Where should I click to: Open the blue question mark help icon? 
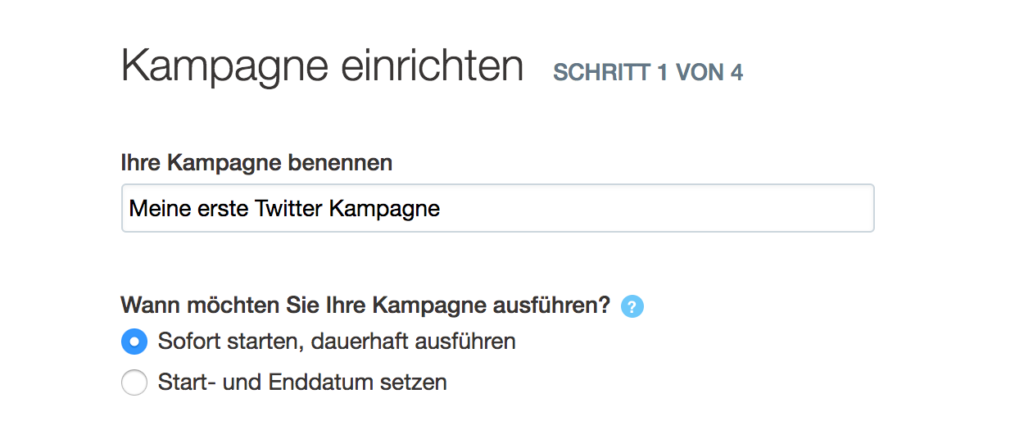pyautogui.click(x=632, y=306)
